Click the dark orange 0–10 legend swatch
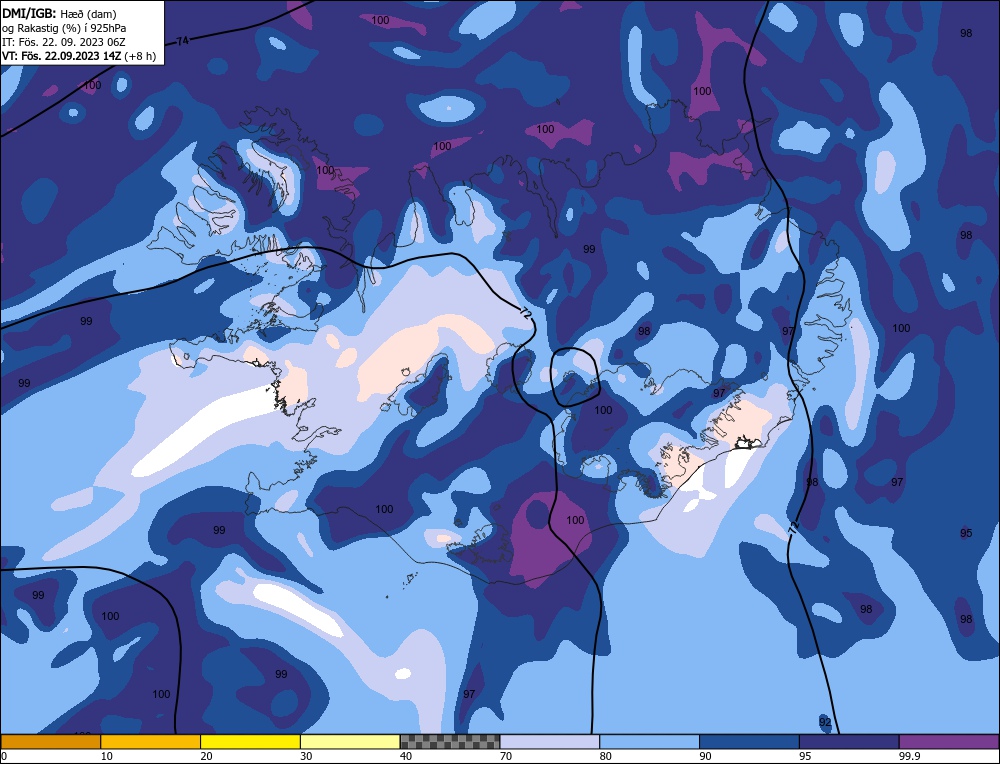This screenshot has width=1000, height=764. pyautogui.click(x=50, y=742)
